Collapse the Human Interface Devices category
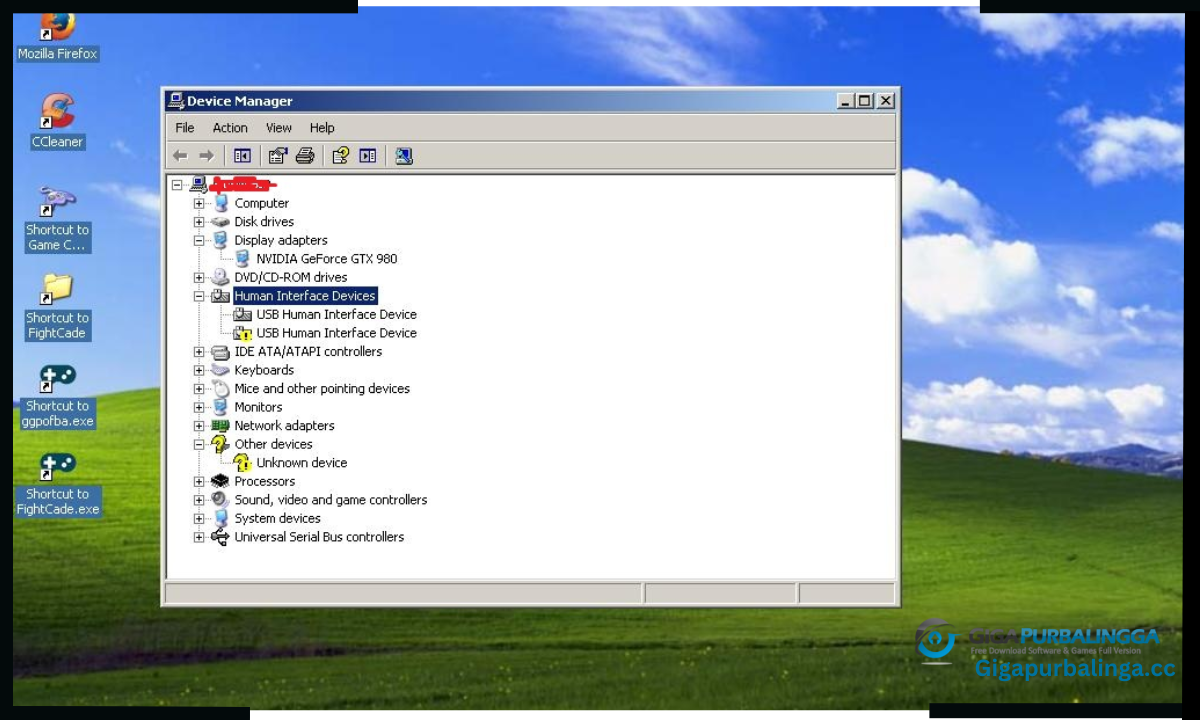 (x=199, y=296)
